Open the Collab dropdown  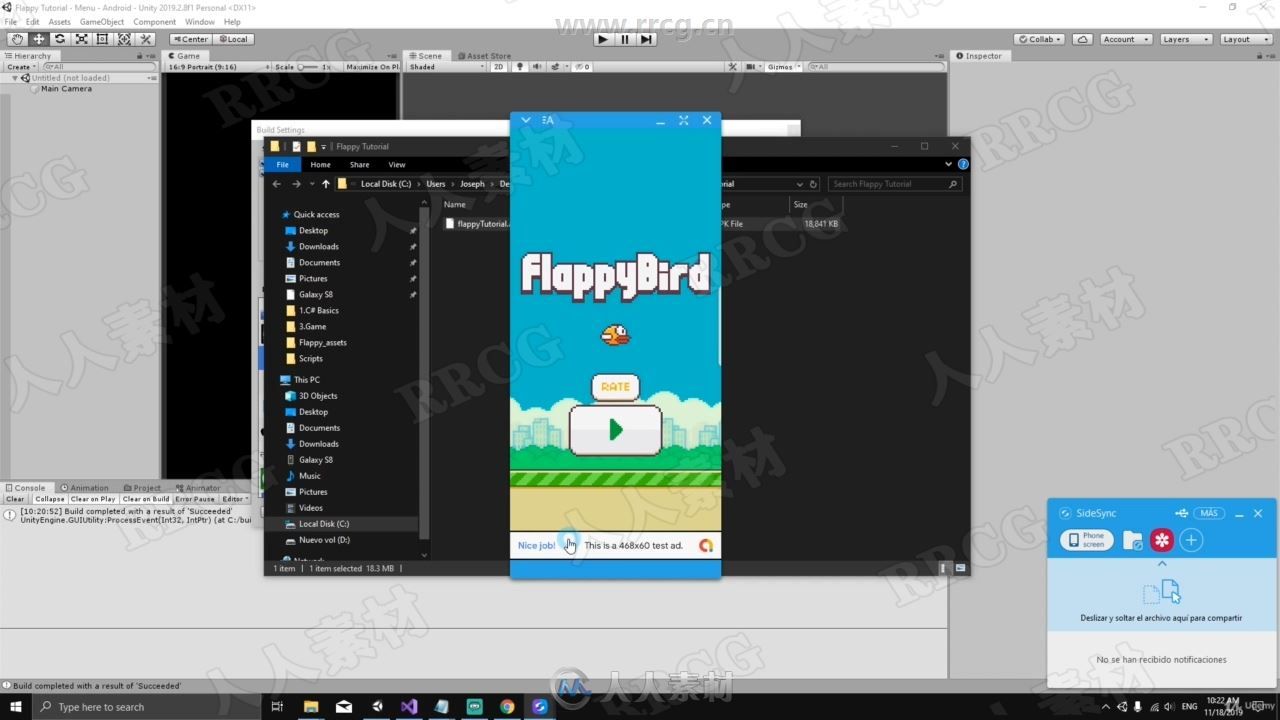click(x=1039, y=39)
